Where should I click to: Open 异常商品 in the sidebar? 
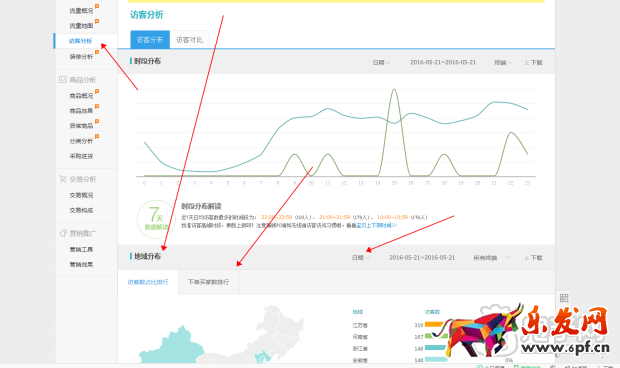tap(81, 126)
